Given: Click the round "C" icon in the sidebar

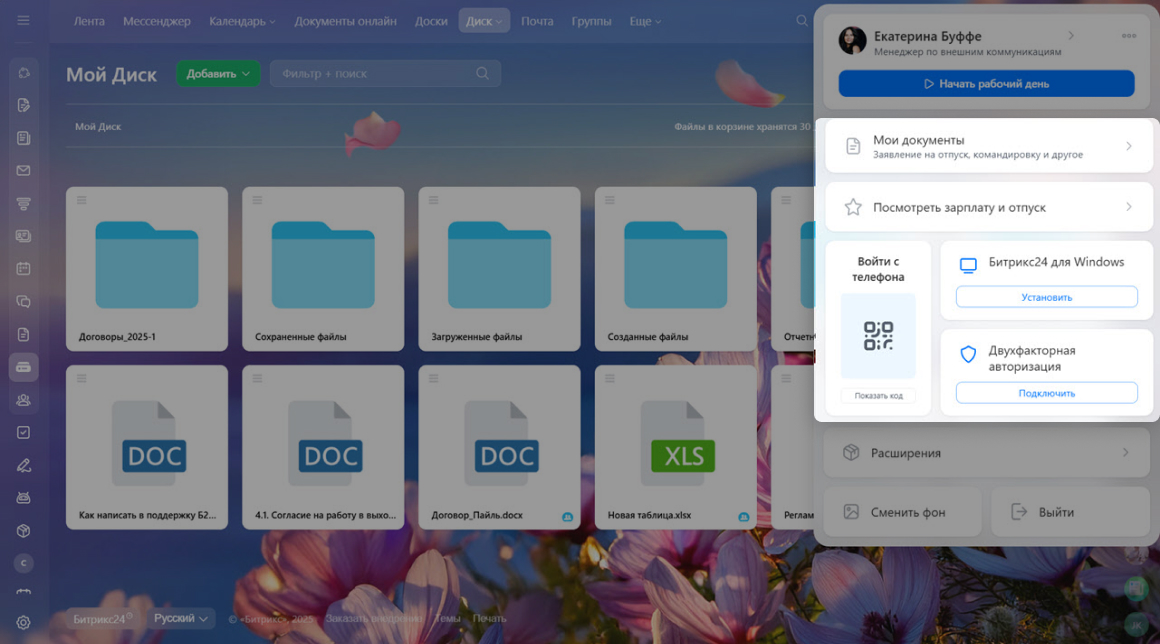Looking at the screenshot, I should (x=24, y=563).
